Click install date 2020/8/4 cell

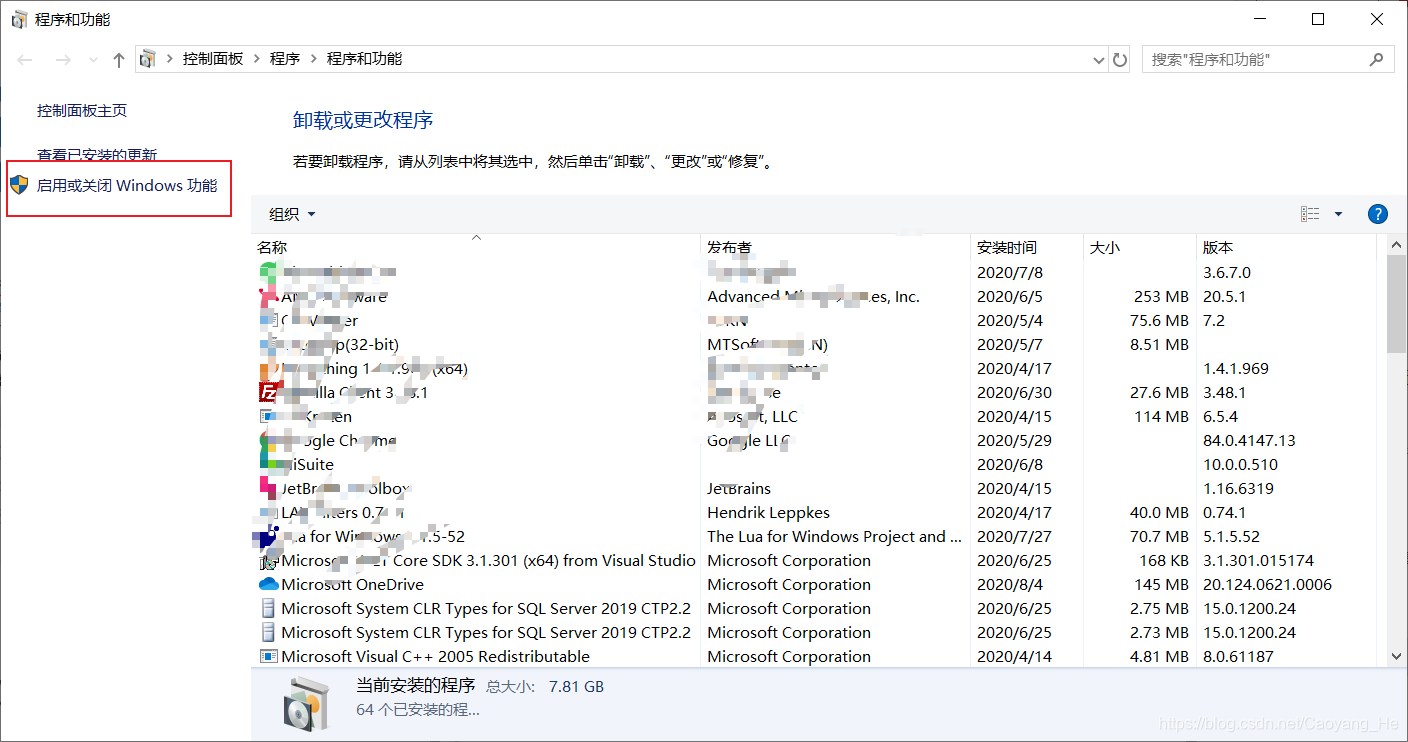1010,585
